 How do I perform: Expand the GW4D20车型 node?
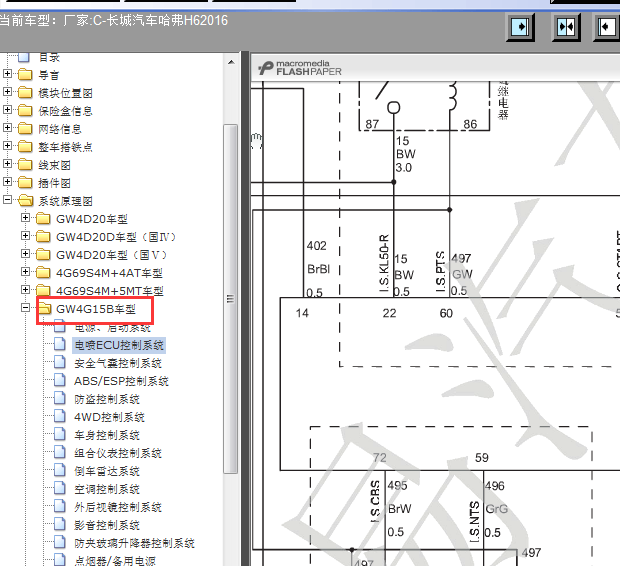click(x=25, y=218)
